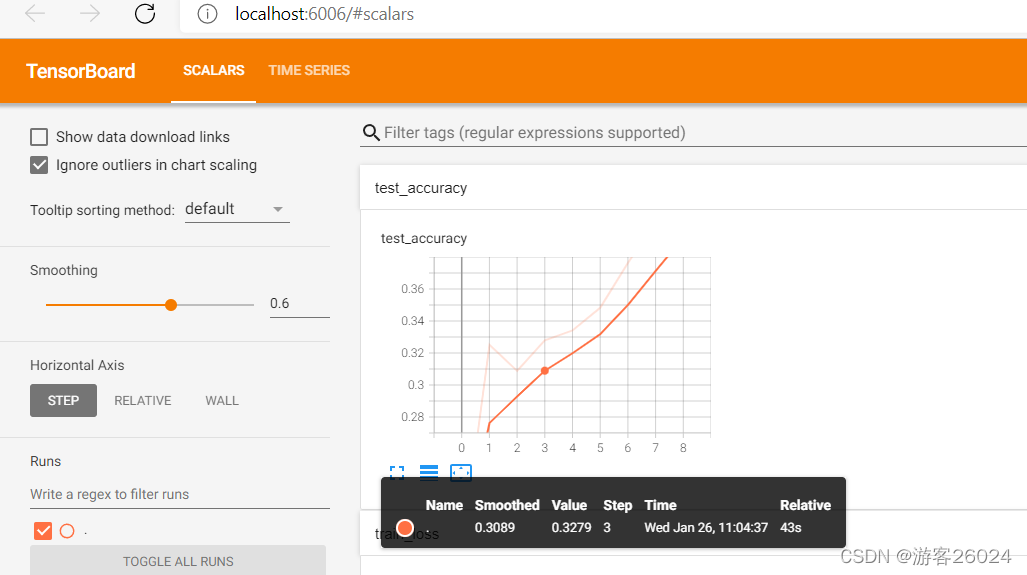Viewport: 1027px width, 575px height.
Task: Toggle Ignore outliers in chart scaling
Action: point(39,165)
